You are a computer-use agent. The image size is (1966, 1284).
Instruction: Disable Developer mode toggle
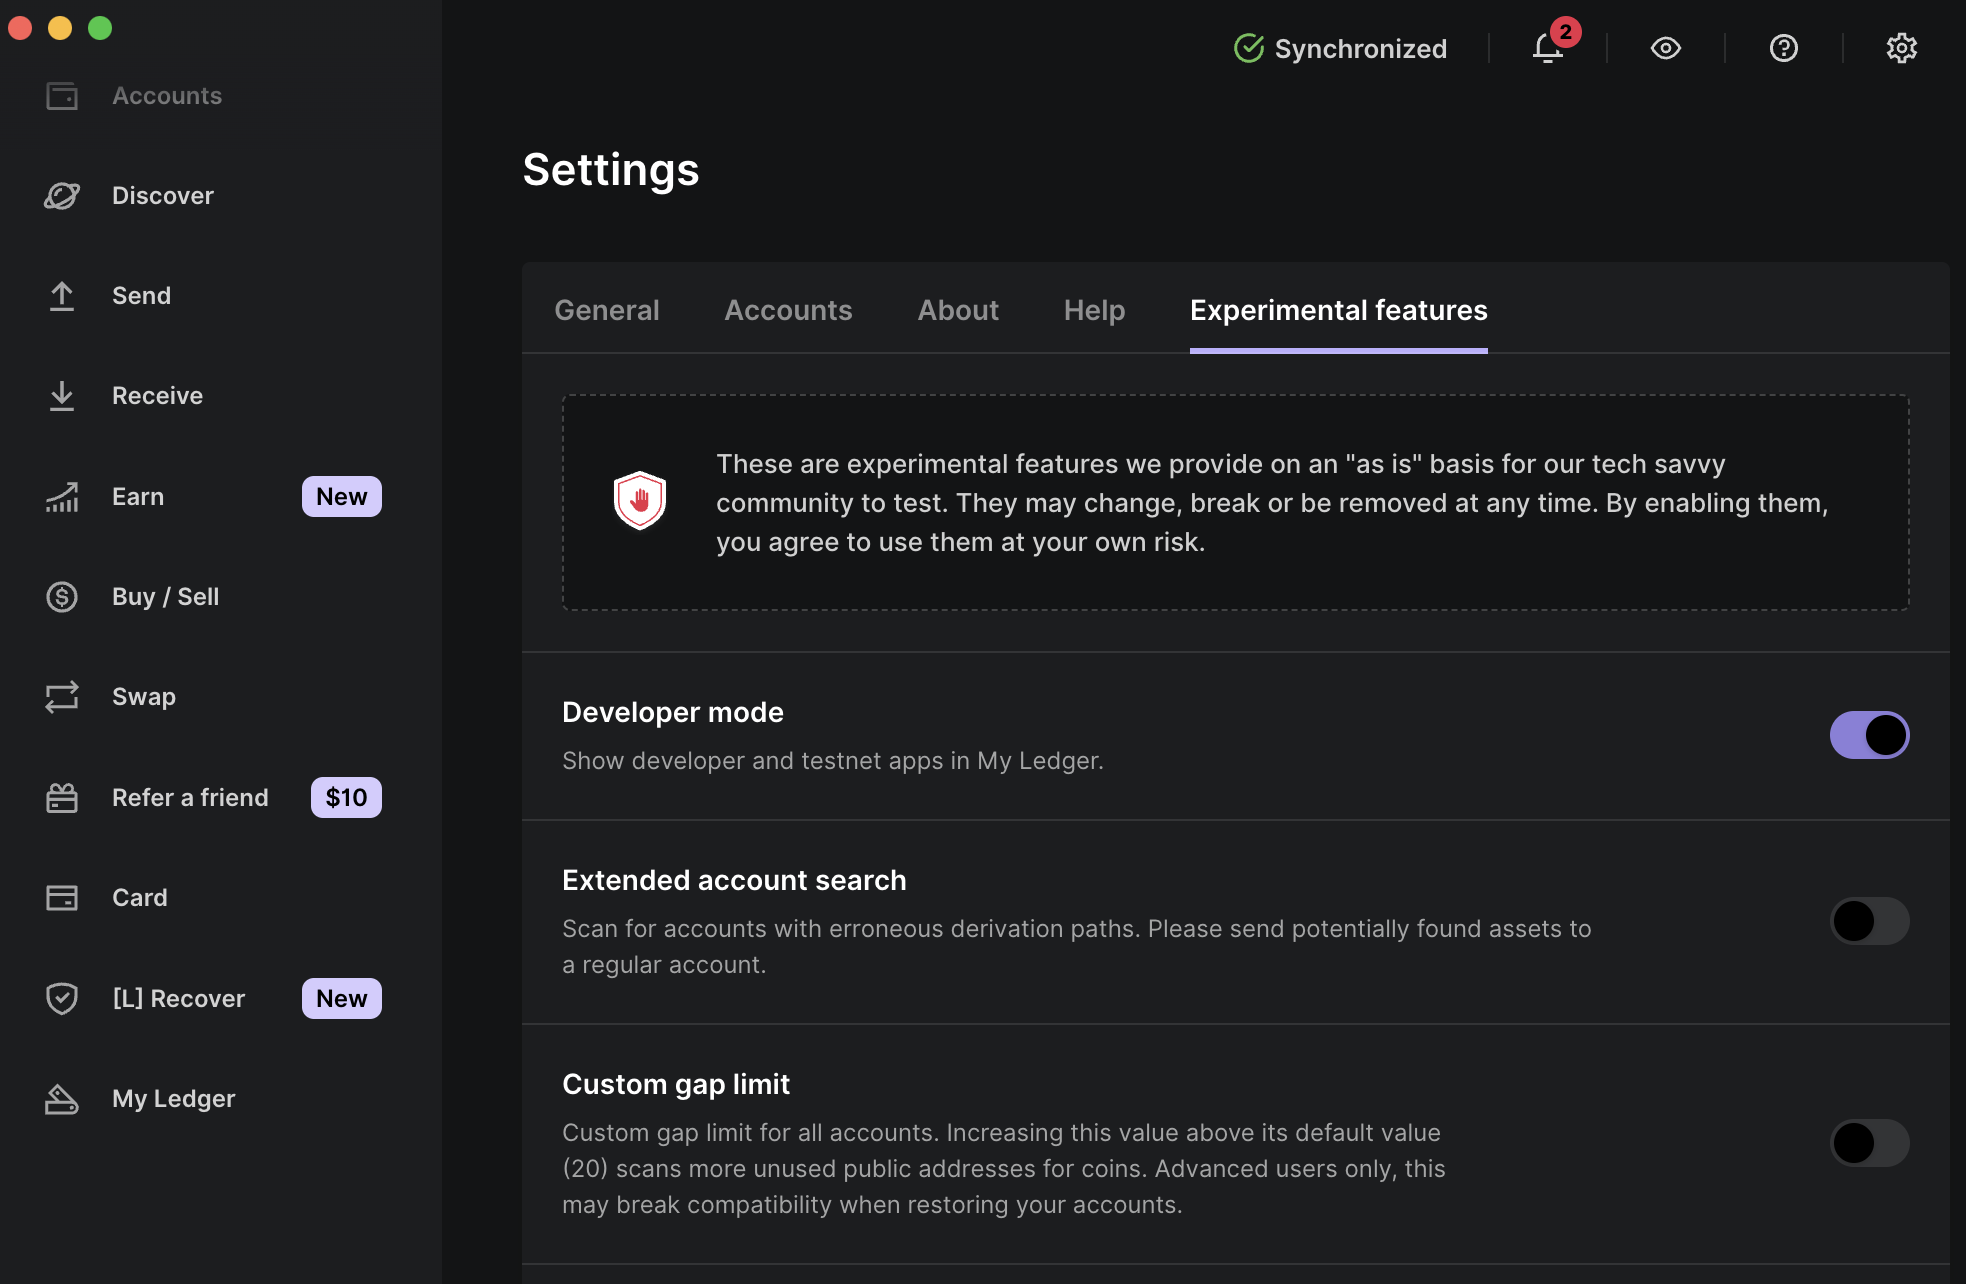pyautogui.click(x=1869, y=735)
